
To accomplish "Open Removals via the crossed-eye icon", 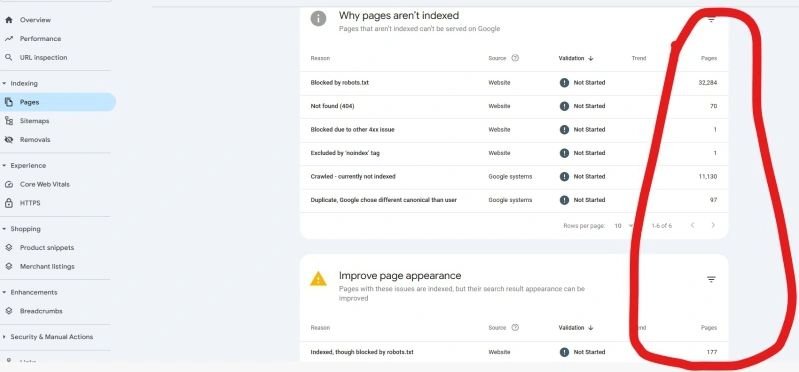I will 9,140.
